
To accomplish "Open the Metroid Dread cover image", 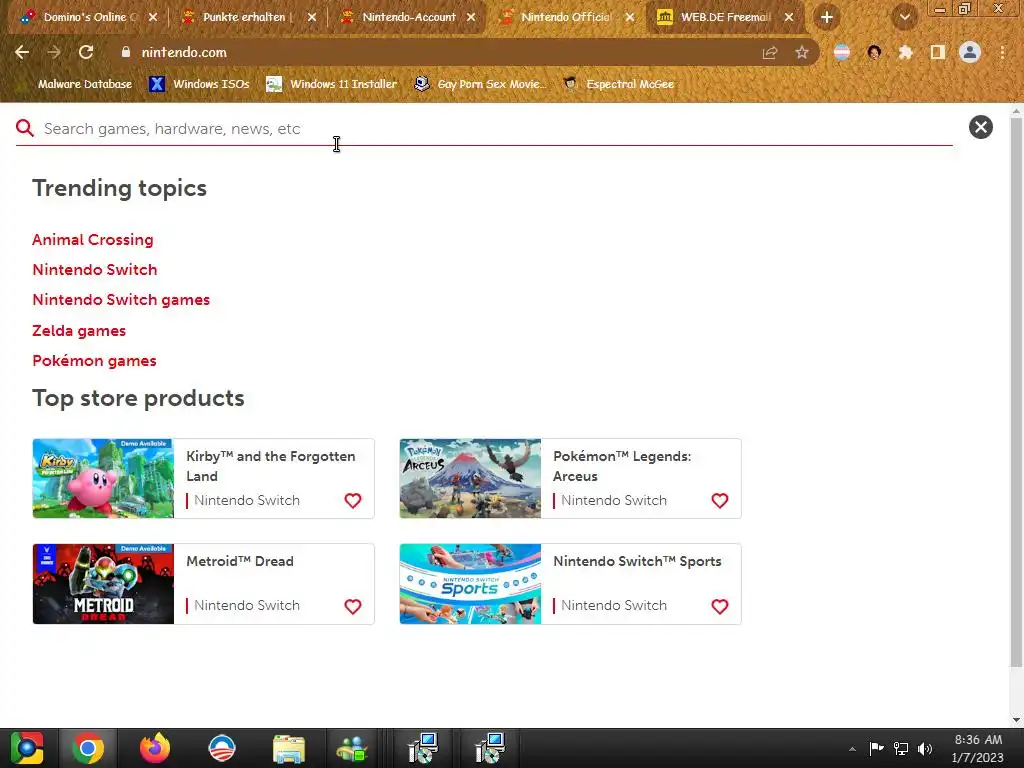I will click(103, 584).
